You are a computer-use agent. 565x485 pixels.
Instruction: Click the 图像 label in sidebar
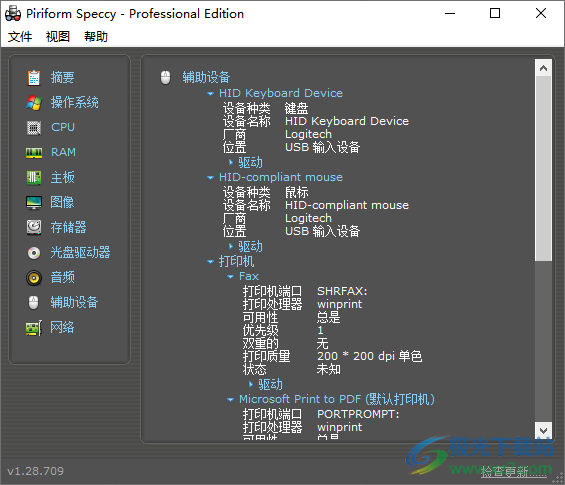coord(62,202)
